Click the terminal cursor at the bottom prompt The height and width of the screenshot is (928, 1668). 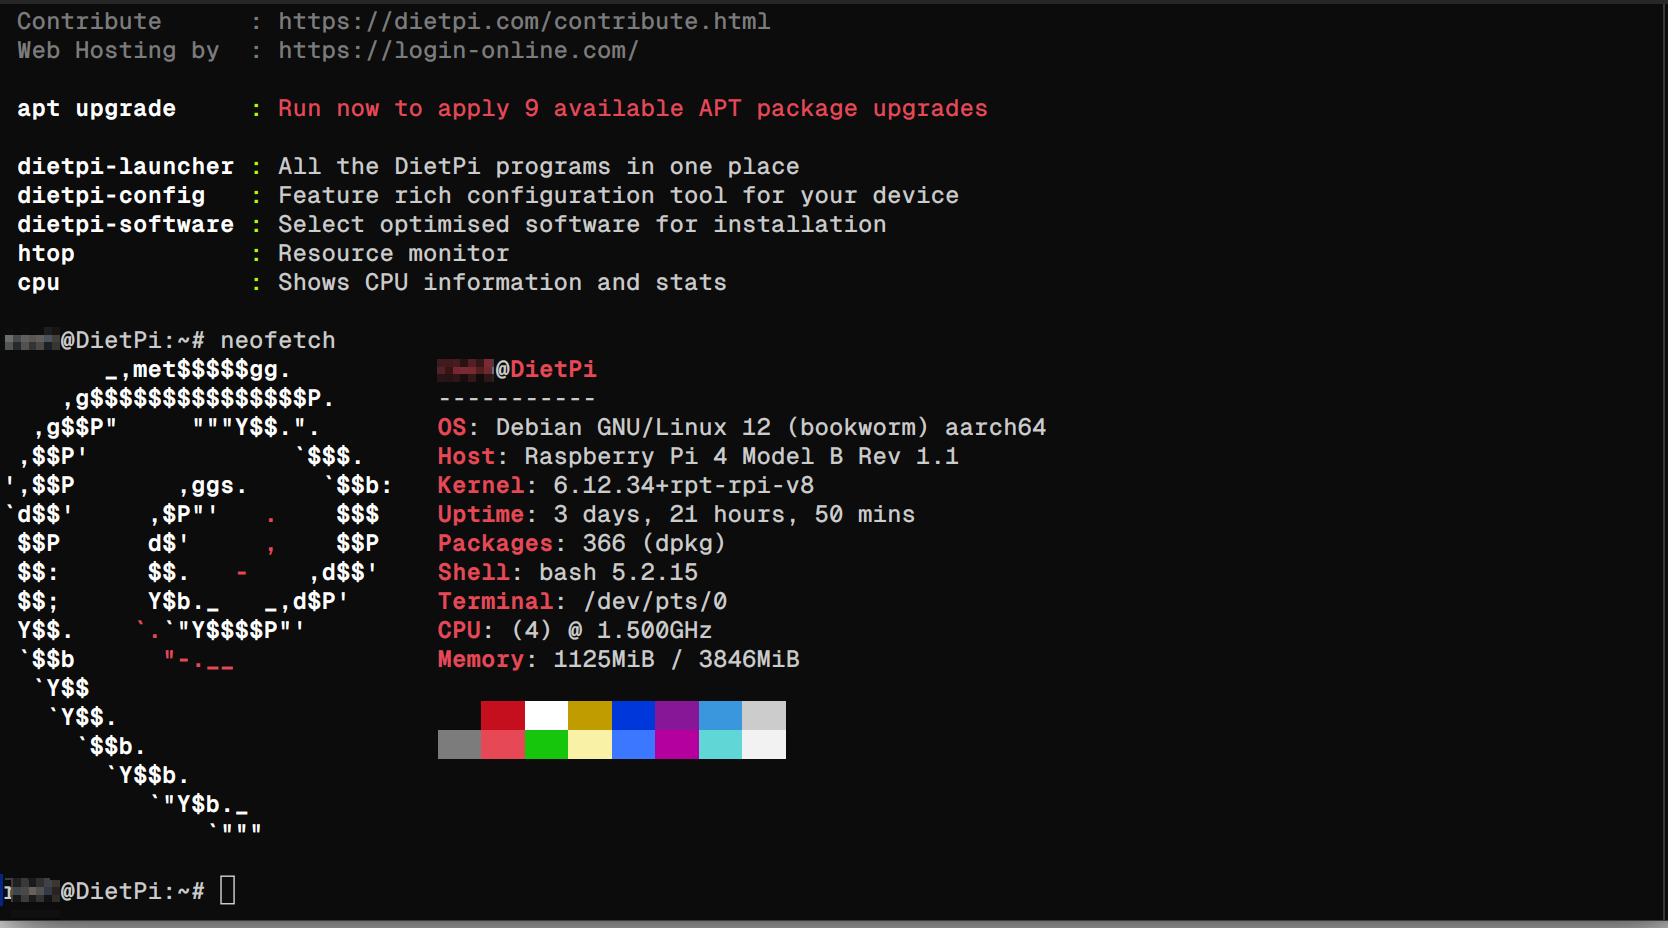point(228,890)
